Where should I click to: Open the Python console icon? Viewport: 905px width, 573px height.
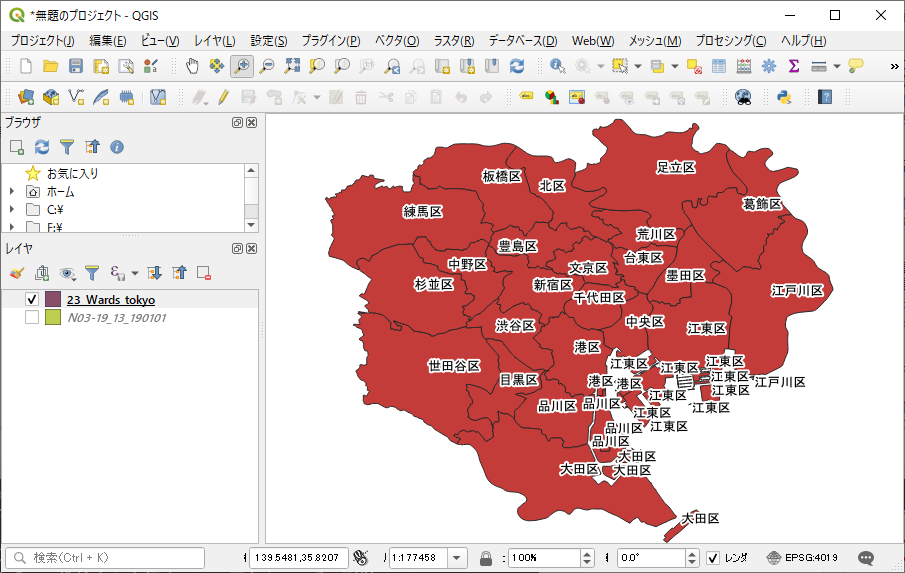(784, 97)
